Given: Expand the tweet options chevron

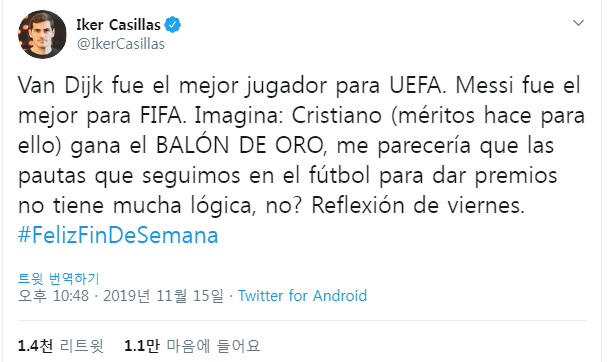Looking at the screenshot, I should point(578,23).
